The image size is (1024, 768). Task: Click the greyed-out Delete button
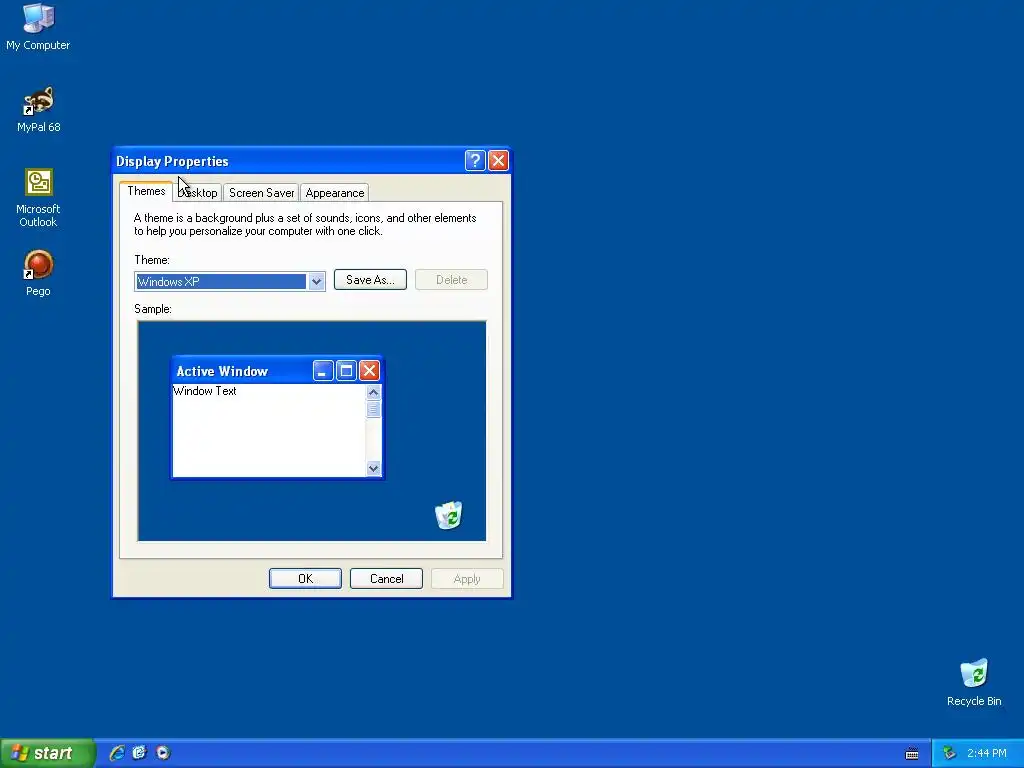point(451,280)
